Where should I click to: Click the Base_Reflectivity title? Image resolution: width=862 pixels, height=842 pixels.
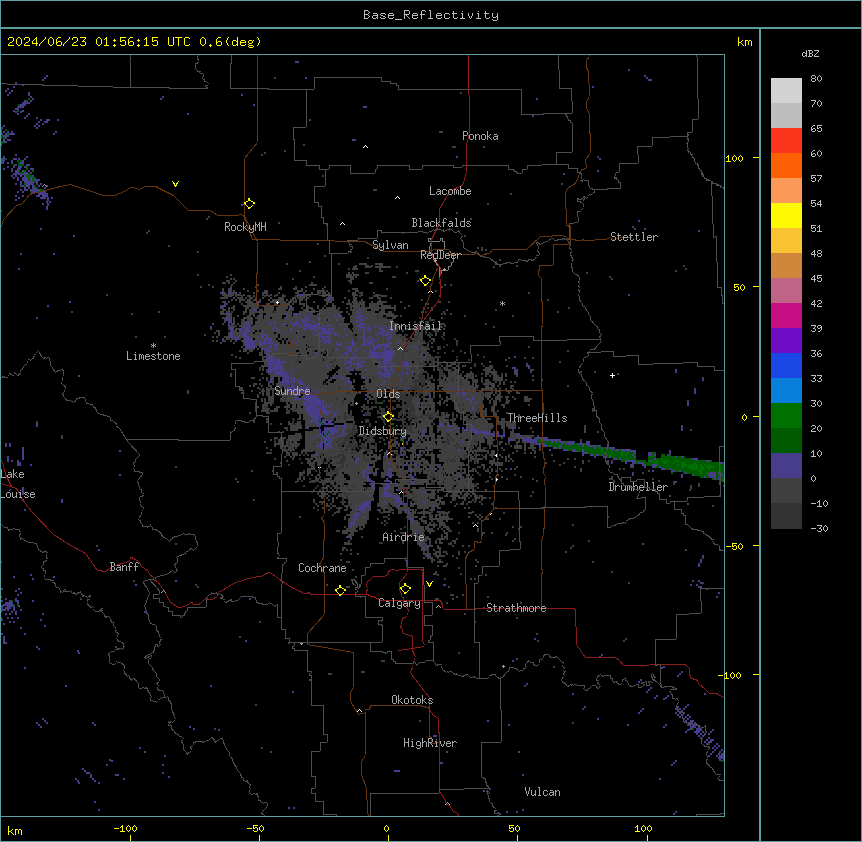[431, 15]
